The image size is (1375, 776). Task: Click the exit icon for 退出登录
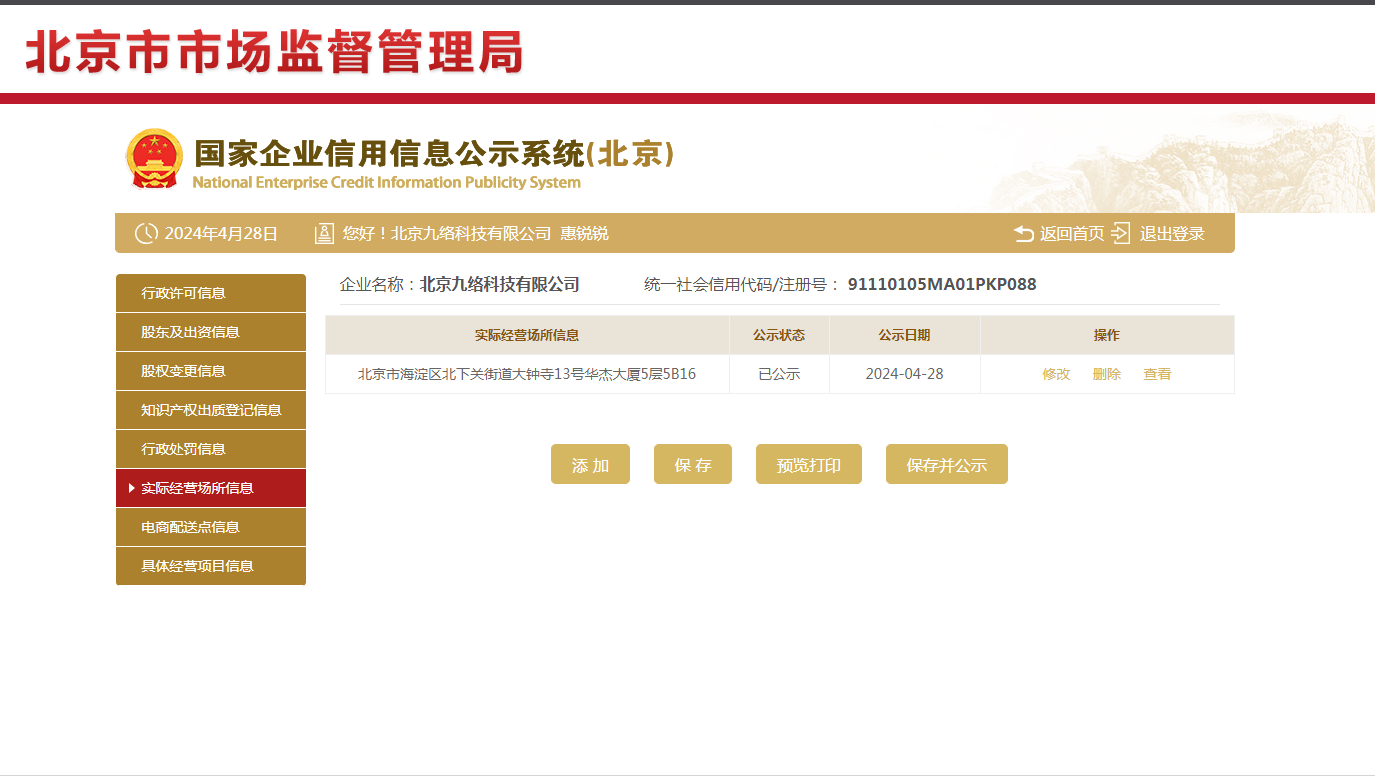coord(1120,233)
